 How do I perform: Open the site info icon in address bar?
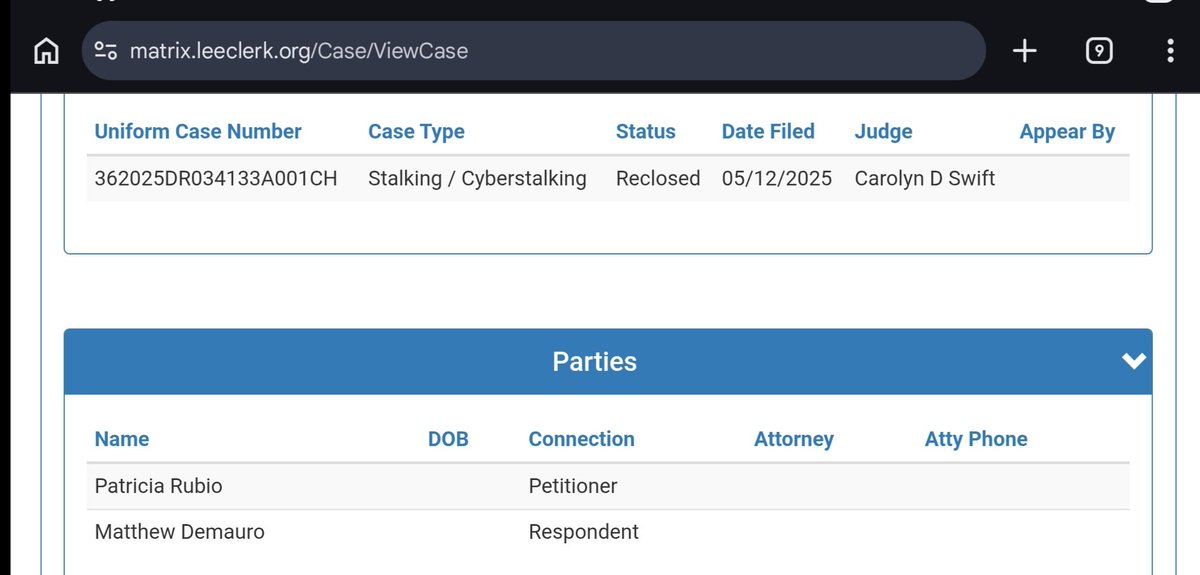107,51
